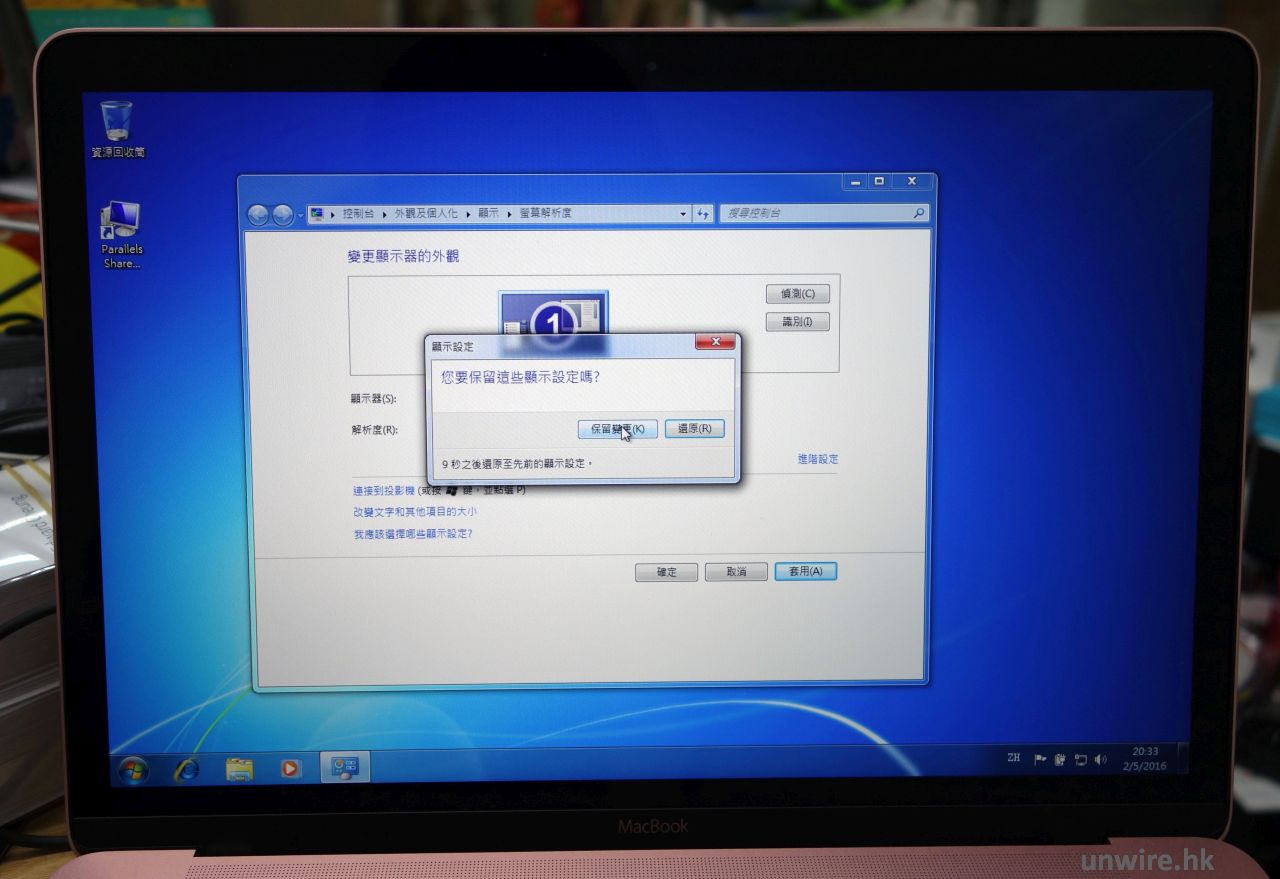The width and height of the screenshot is (1280, 879).
Task: Select 外觀及個人化 in the breadcrumb path
Action: point(425,214)
